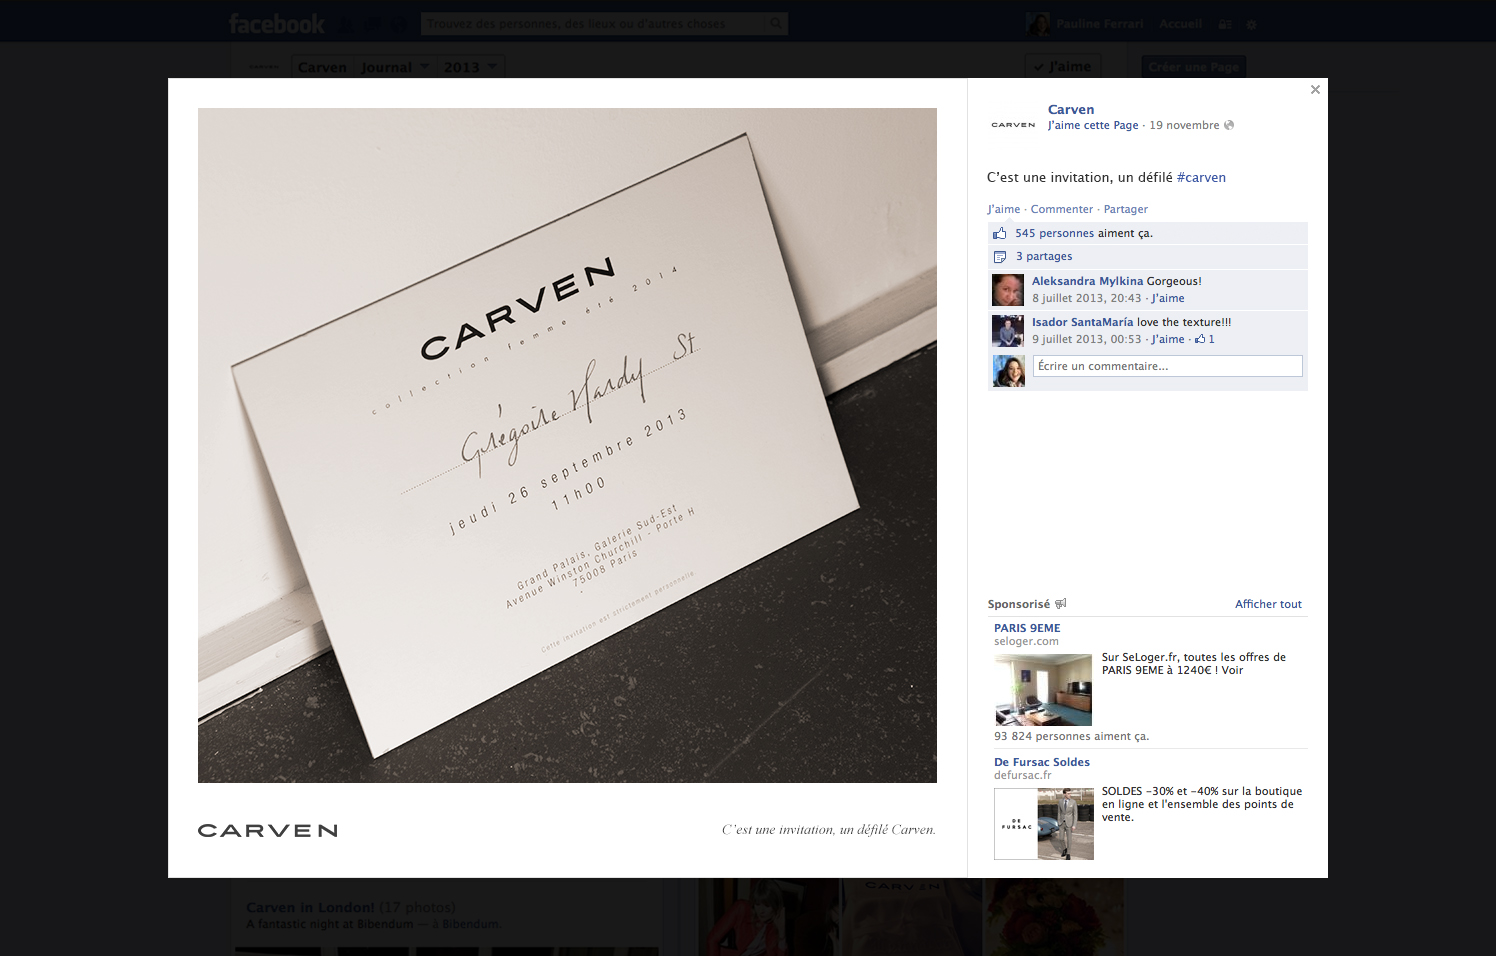Expand the post audience globe selector
The image size is (1496, 956).
click(1231, 124)
